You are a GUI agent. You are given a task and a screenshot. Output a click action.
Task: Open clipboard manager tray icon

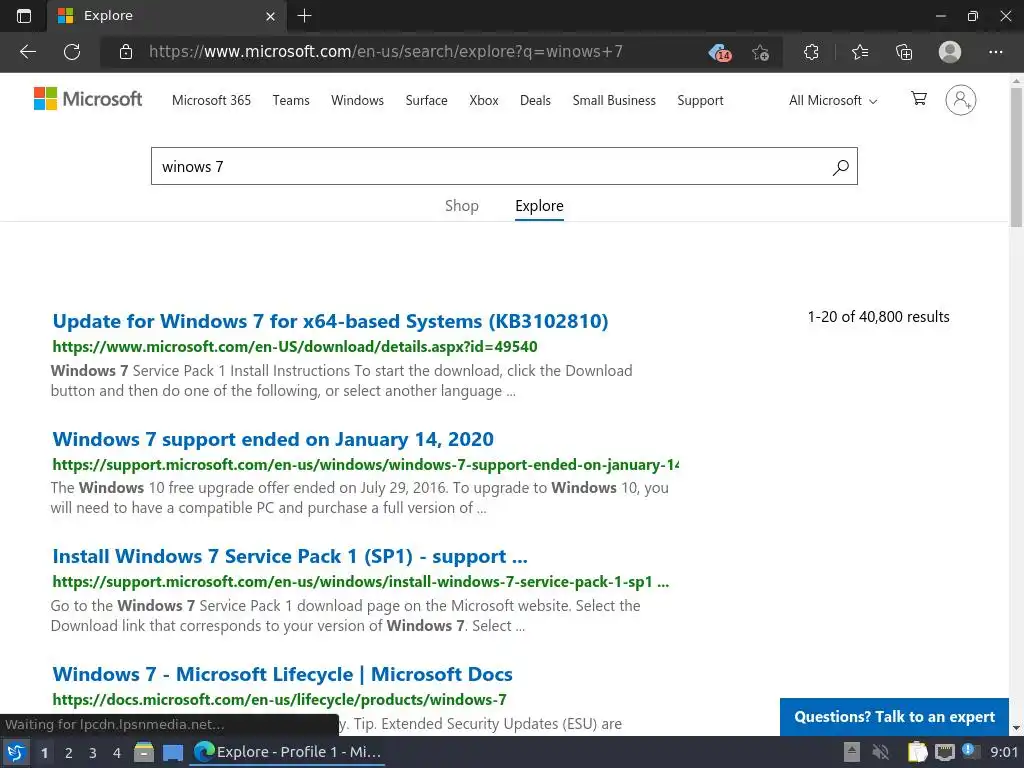pos(918,752)
